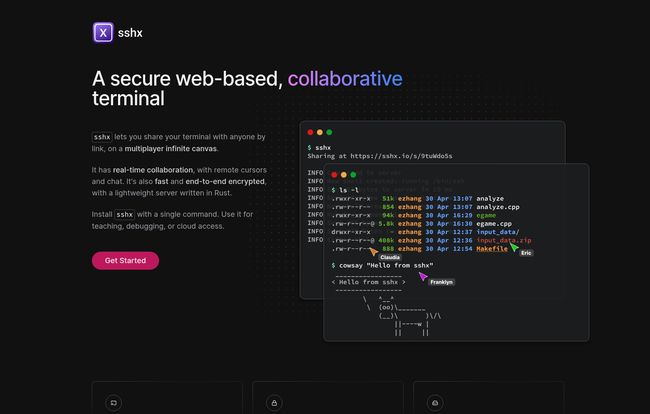Click the sshx brand name text
The width and height of the screenshot is (650, 414).
130,33
